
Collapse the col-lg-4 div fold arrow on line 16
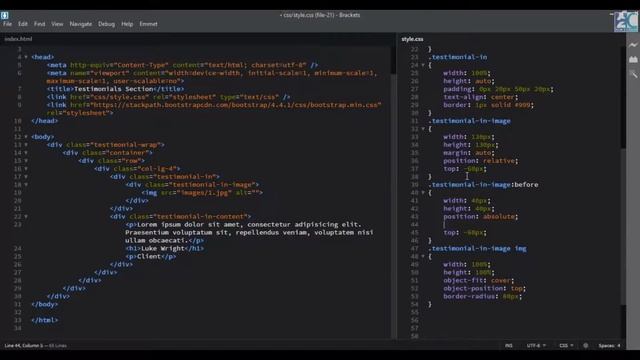(26, 169)
